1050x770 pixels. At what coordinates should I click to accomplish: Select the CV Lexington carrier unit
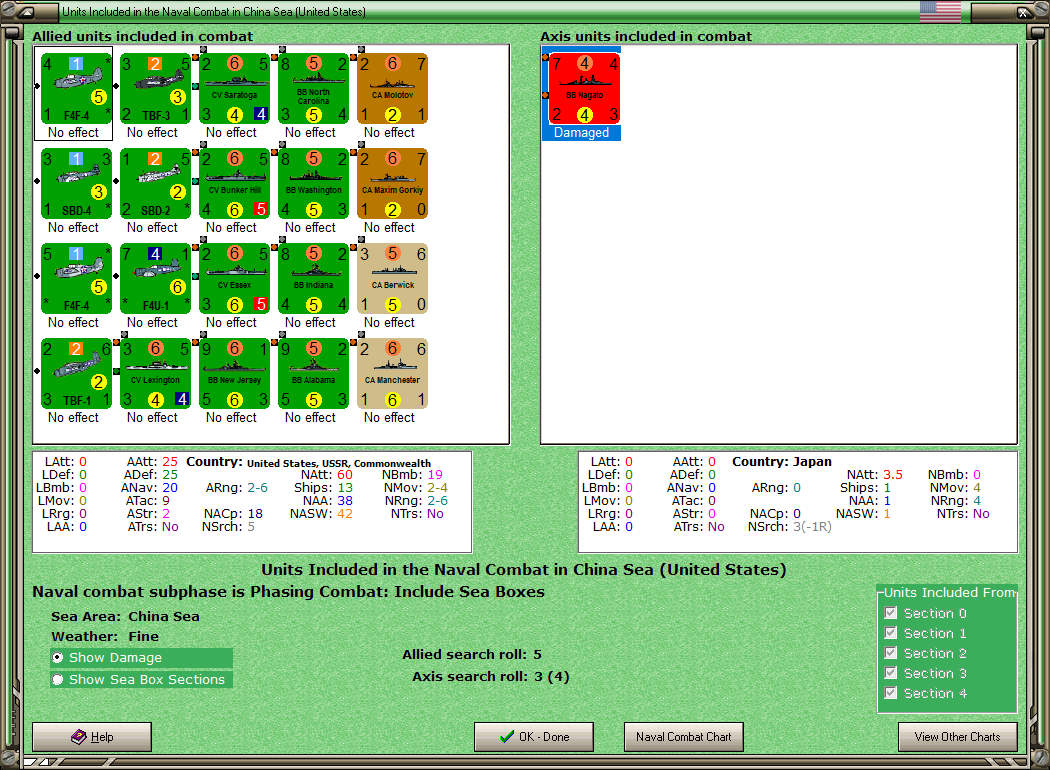click(x=155, y=374)
